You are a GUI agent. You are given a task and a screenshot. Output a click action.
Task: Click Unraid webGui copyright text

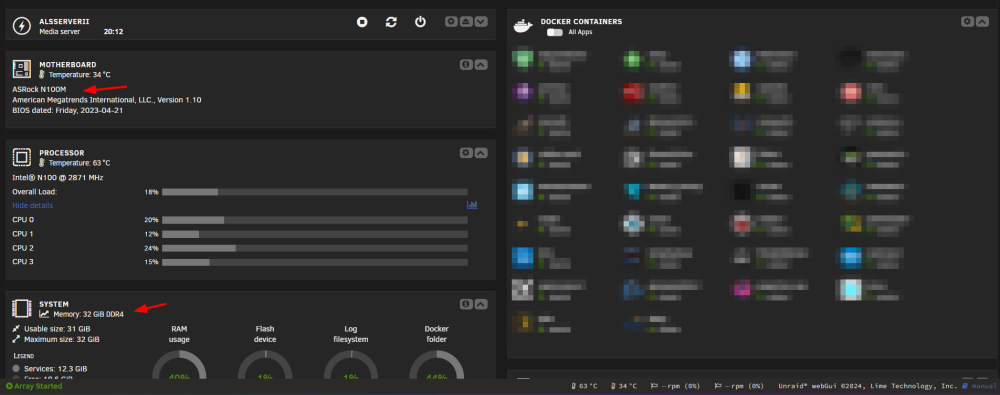coord(867,386)
